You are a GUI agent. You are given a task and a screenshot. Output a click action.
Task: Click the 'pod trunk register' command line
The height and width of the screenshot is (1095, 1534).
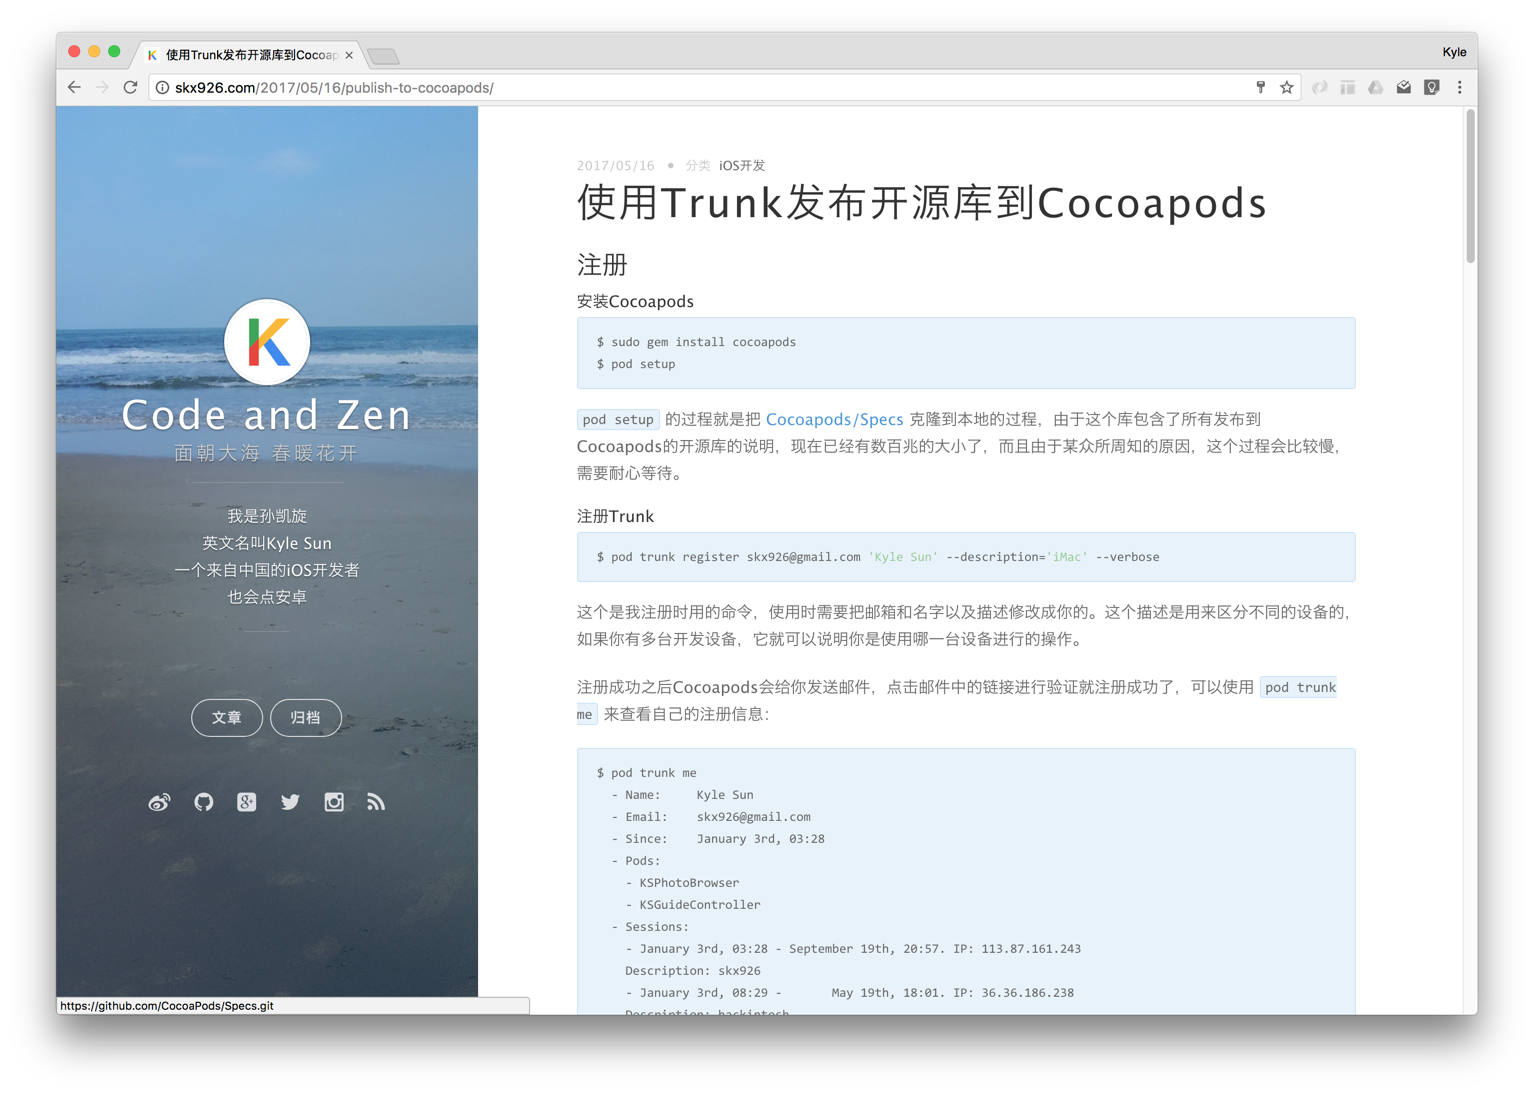pos(878,557)
